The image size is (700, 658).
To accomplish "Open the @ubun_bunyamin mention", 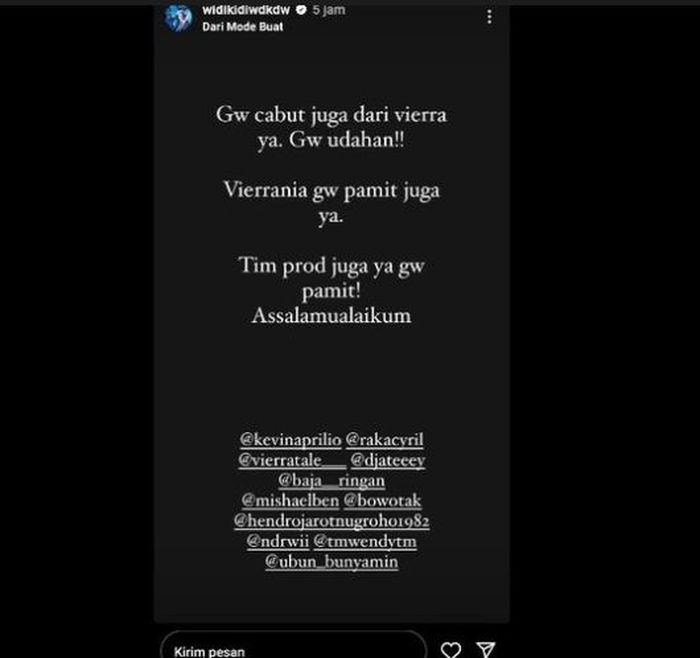I will (x=331, y=562).
